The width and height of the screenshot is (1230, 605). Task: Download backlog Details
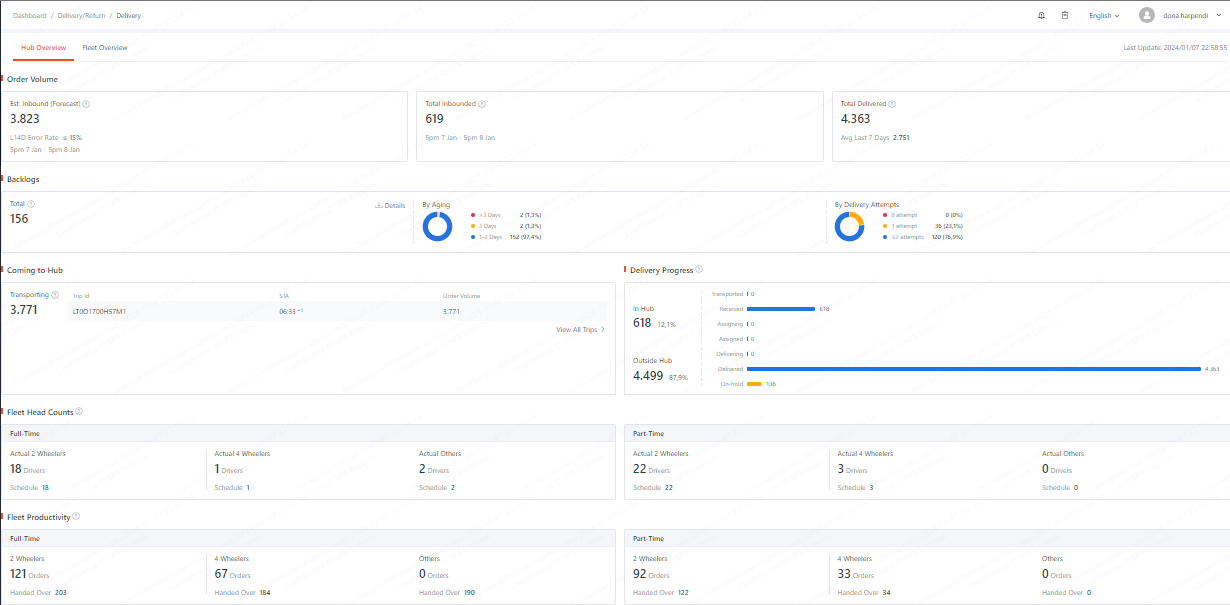(390, 205)
